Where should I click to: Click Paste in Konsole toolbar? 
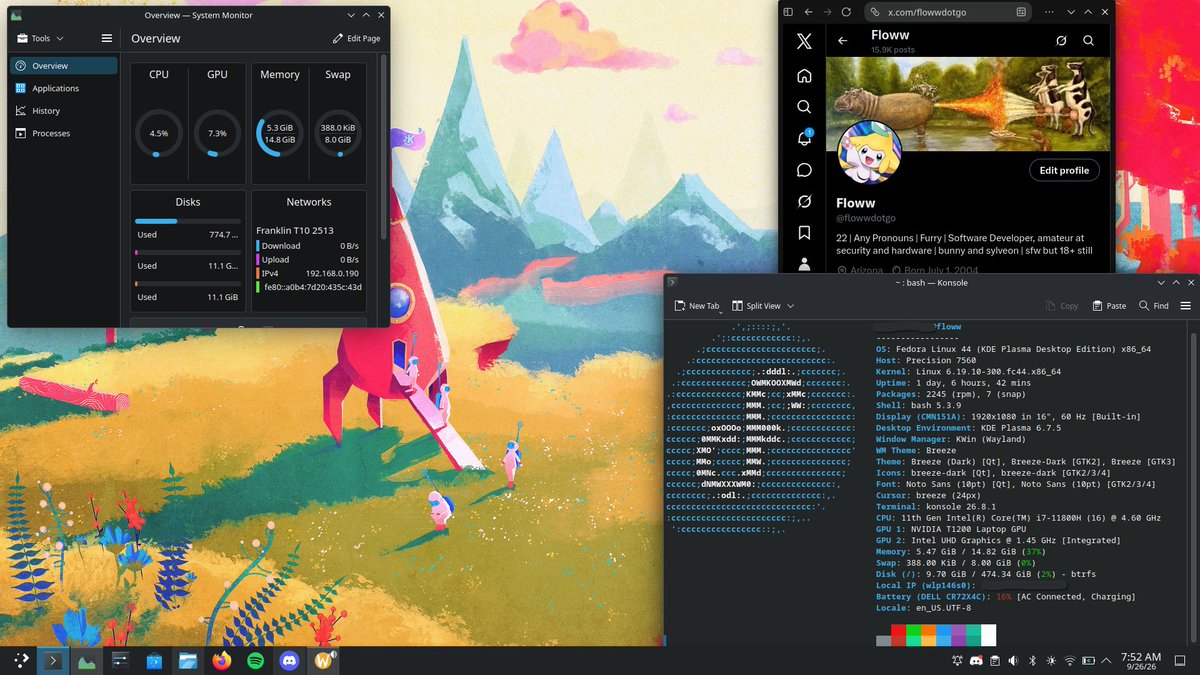[x=1109, y=306]
